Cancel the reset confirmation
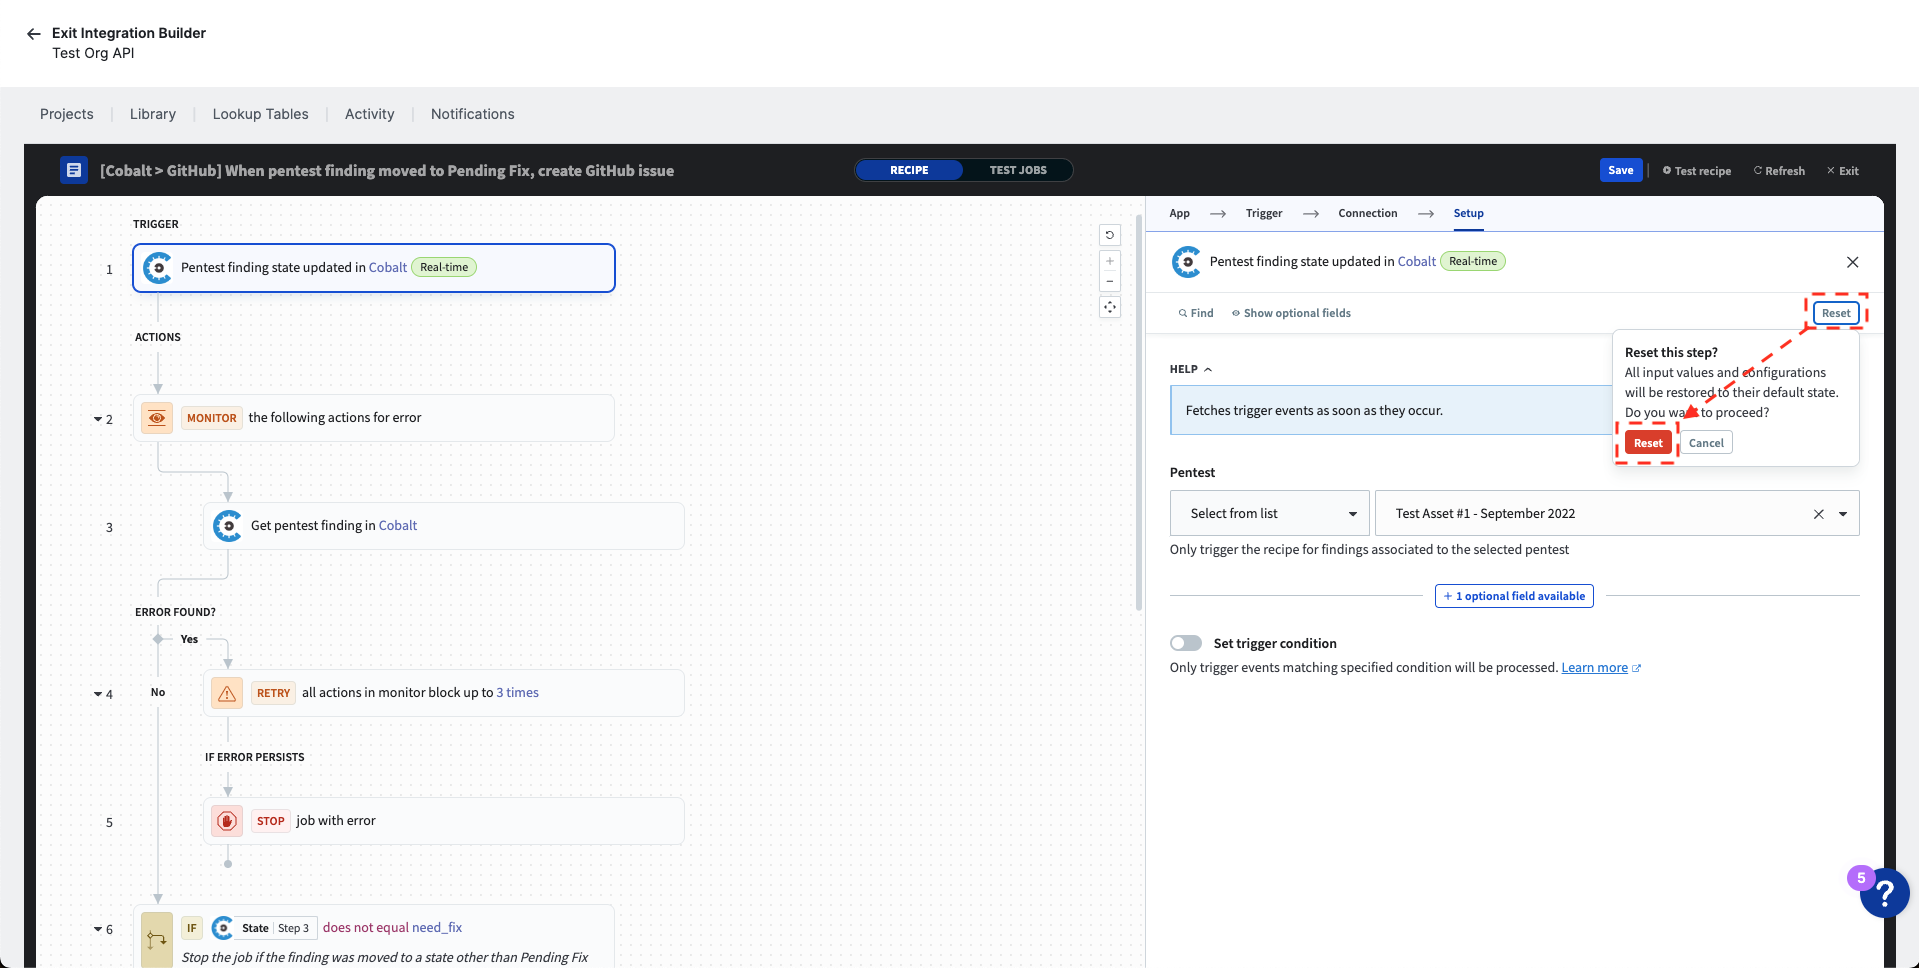The image size is (1919, 968). 1706,443
